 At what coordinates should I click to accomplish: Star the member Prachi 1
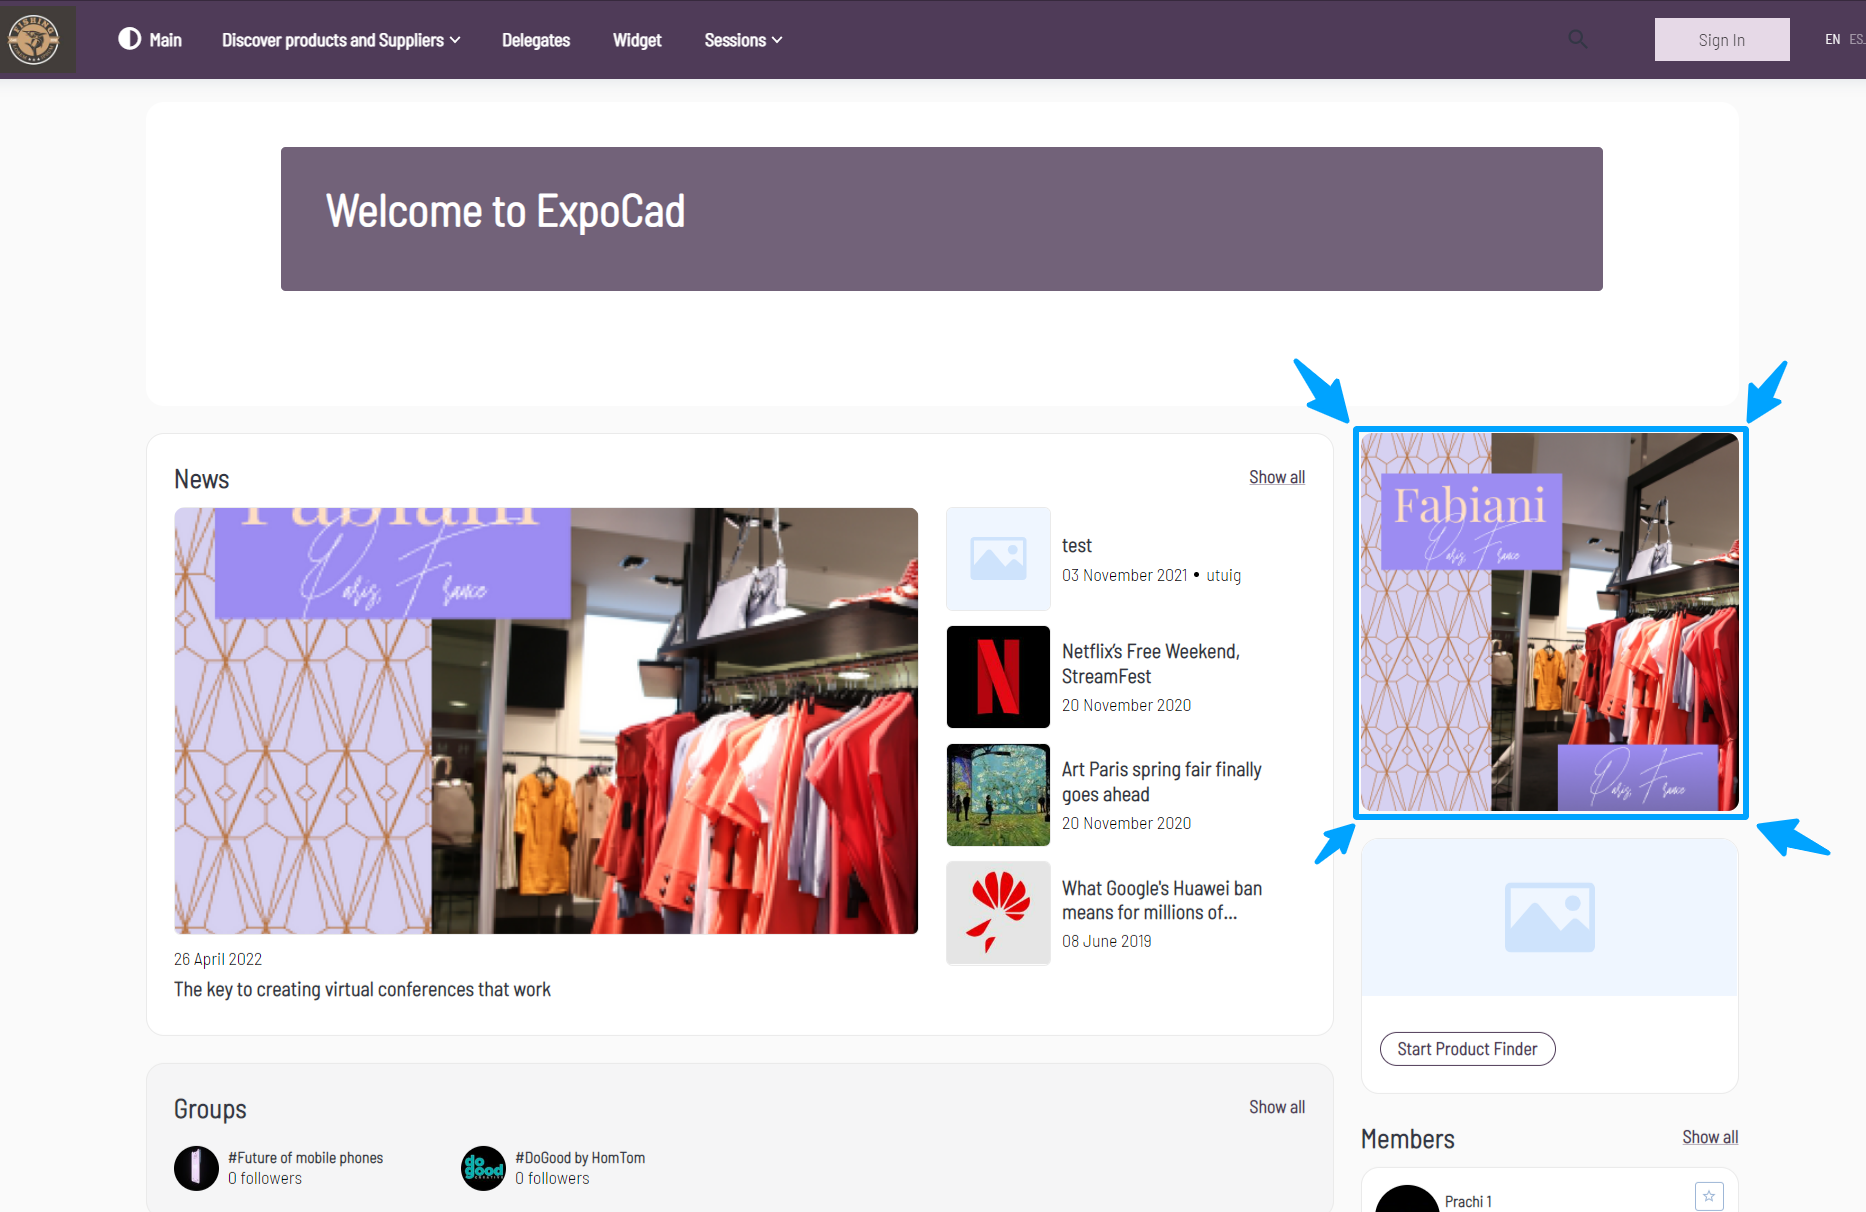pos(1708,1196)
